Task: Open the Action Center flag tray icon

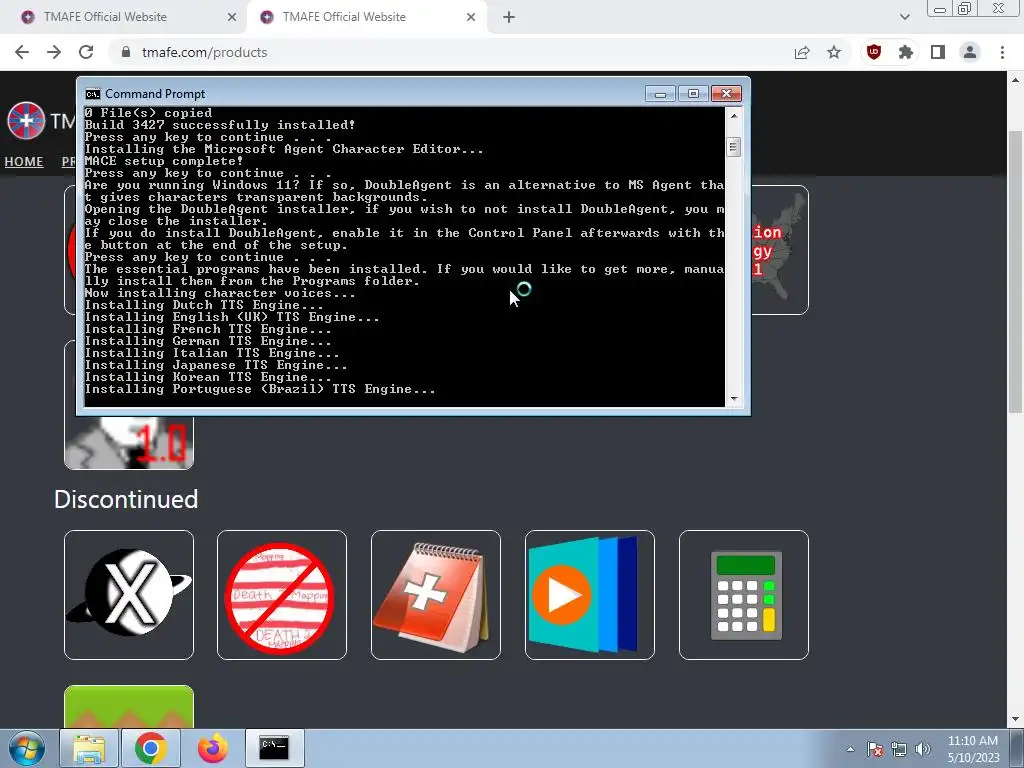Action: 874,749
